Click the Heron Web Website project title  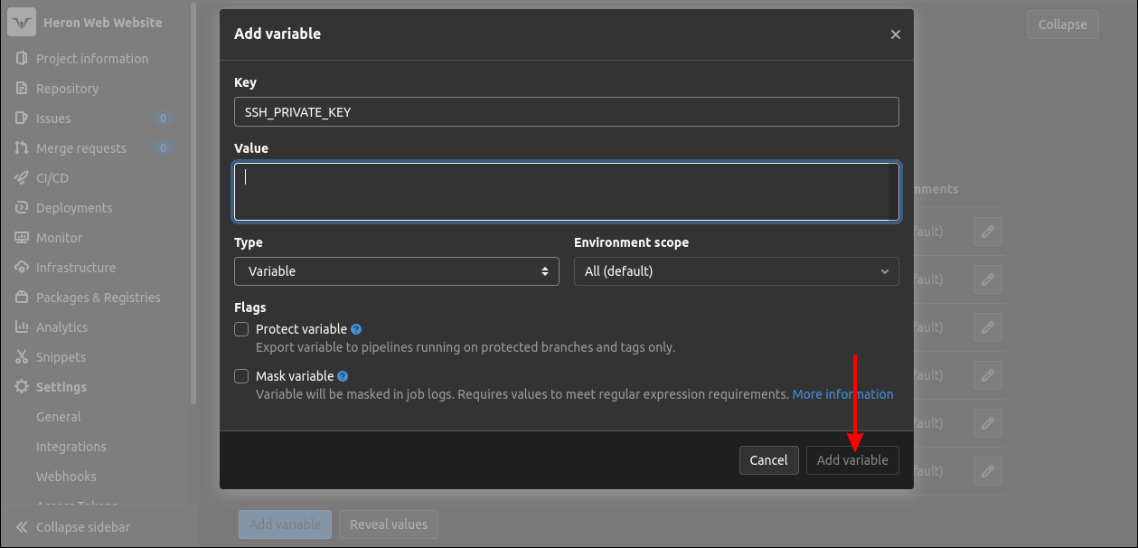[102, 23]
